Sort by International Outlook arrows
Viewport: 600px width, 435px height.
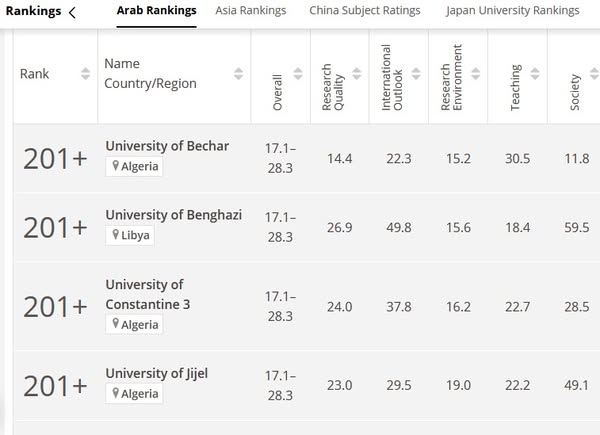[x=416, y=73]
